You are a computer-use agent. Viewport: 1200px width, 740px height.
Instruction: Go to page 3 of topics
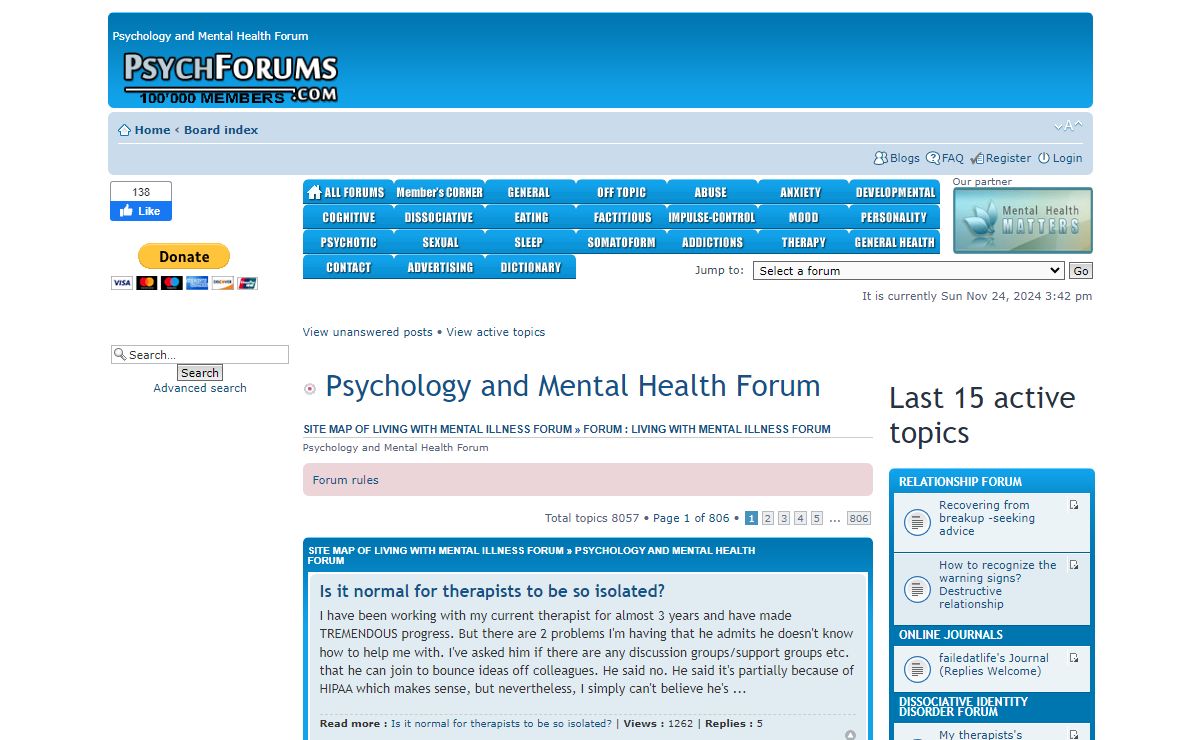784,518
